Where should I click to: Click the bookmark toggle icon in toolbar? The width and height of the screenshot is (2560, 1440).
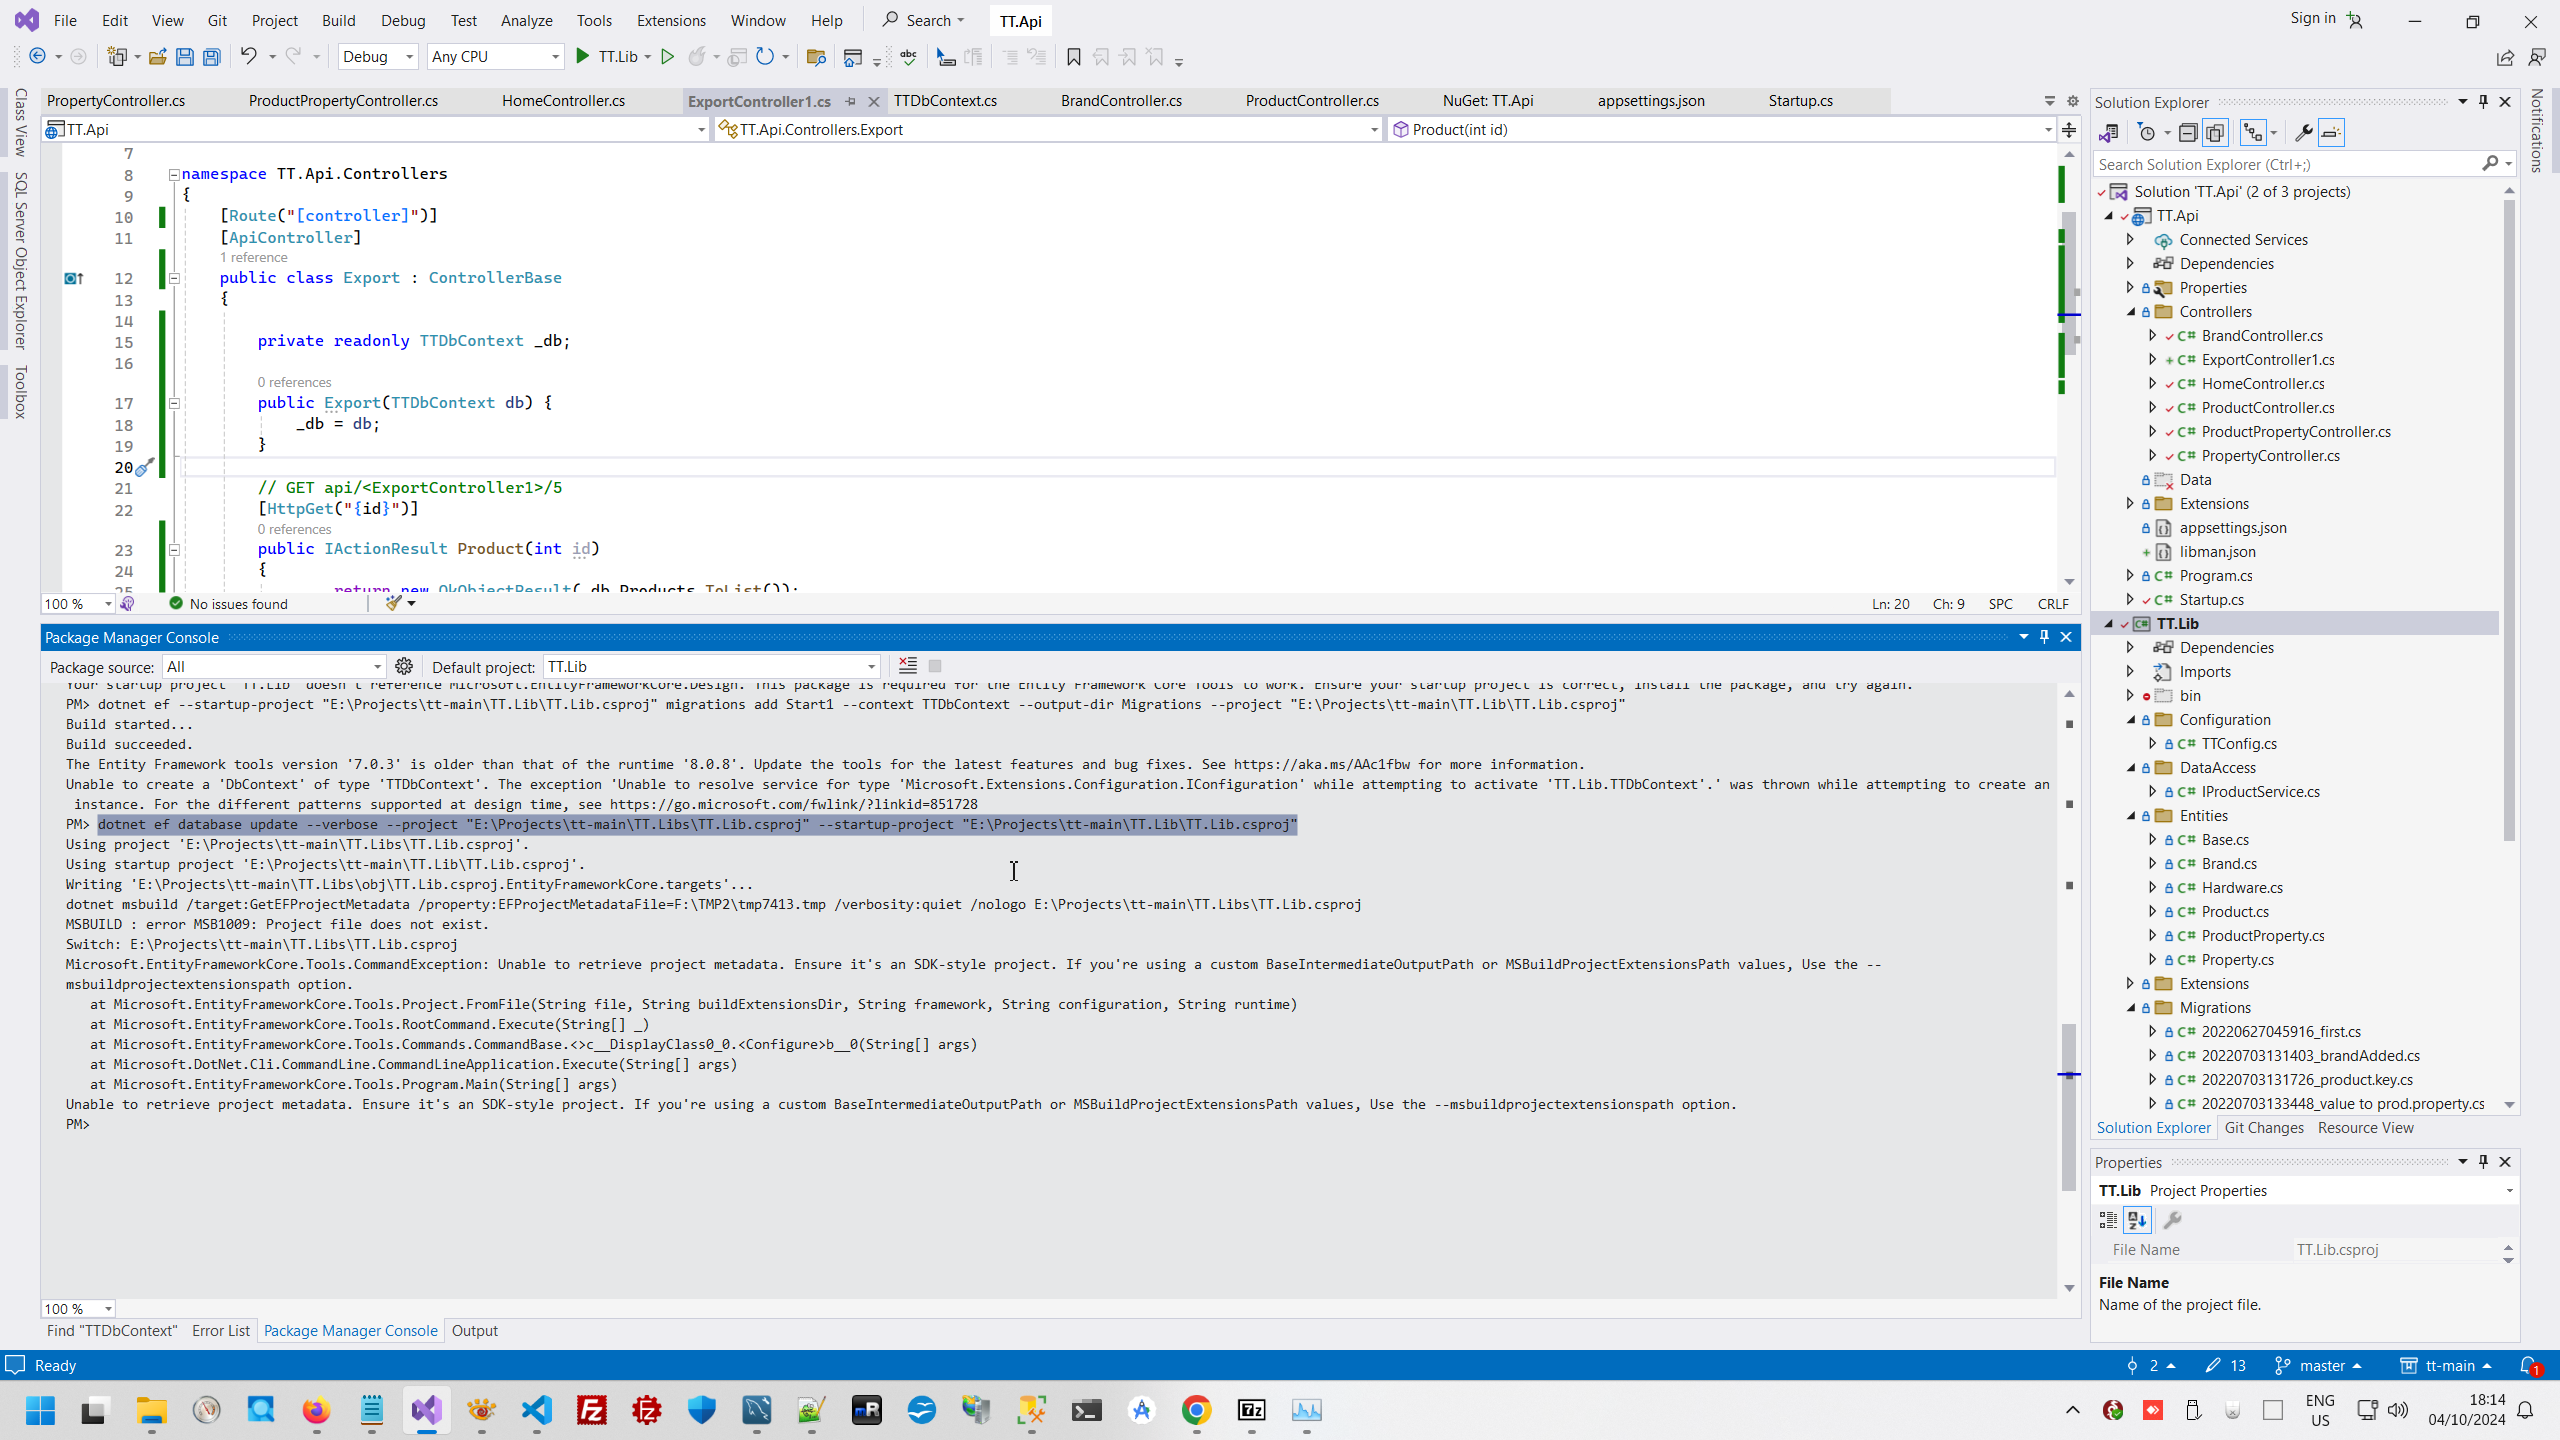[x=1073, y=57]
